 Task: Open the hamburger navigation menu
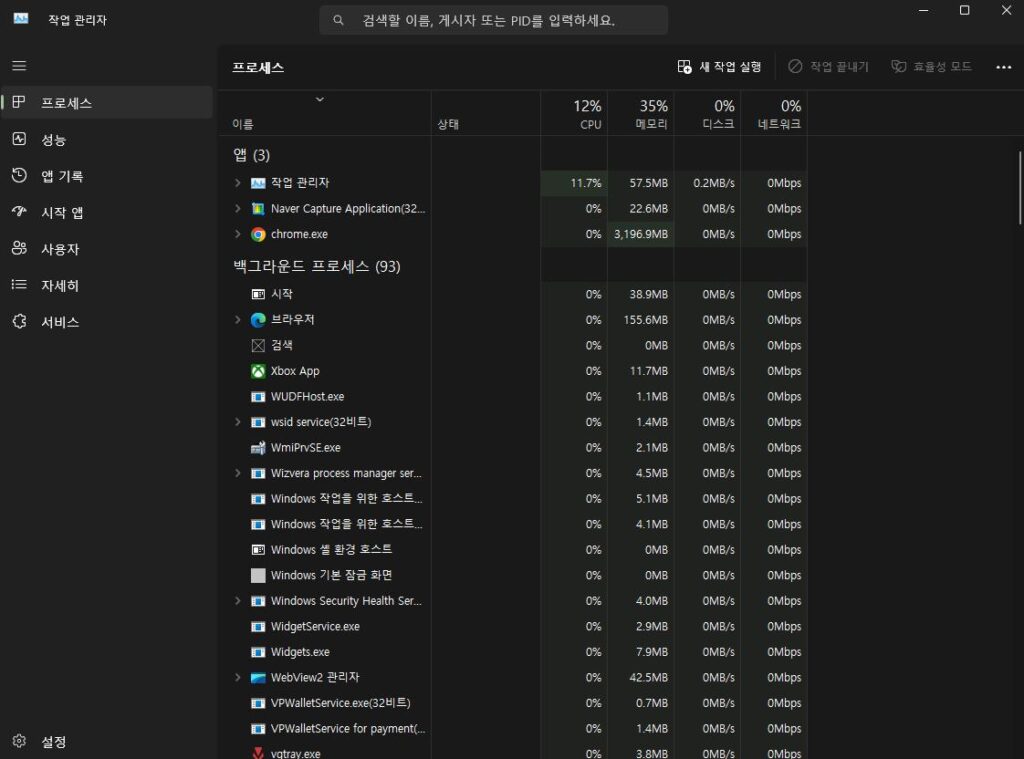pyautogui.click(x=19, y=66)
